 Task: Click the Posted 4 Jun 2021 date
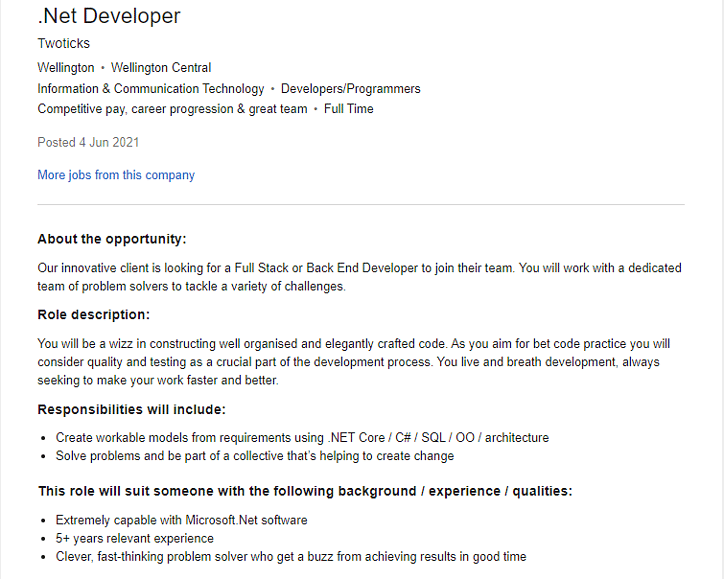click(x=88, y=142)
